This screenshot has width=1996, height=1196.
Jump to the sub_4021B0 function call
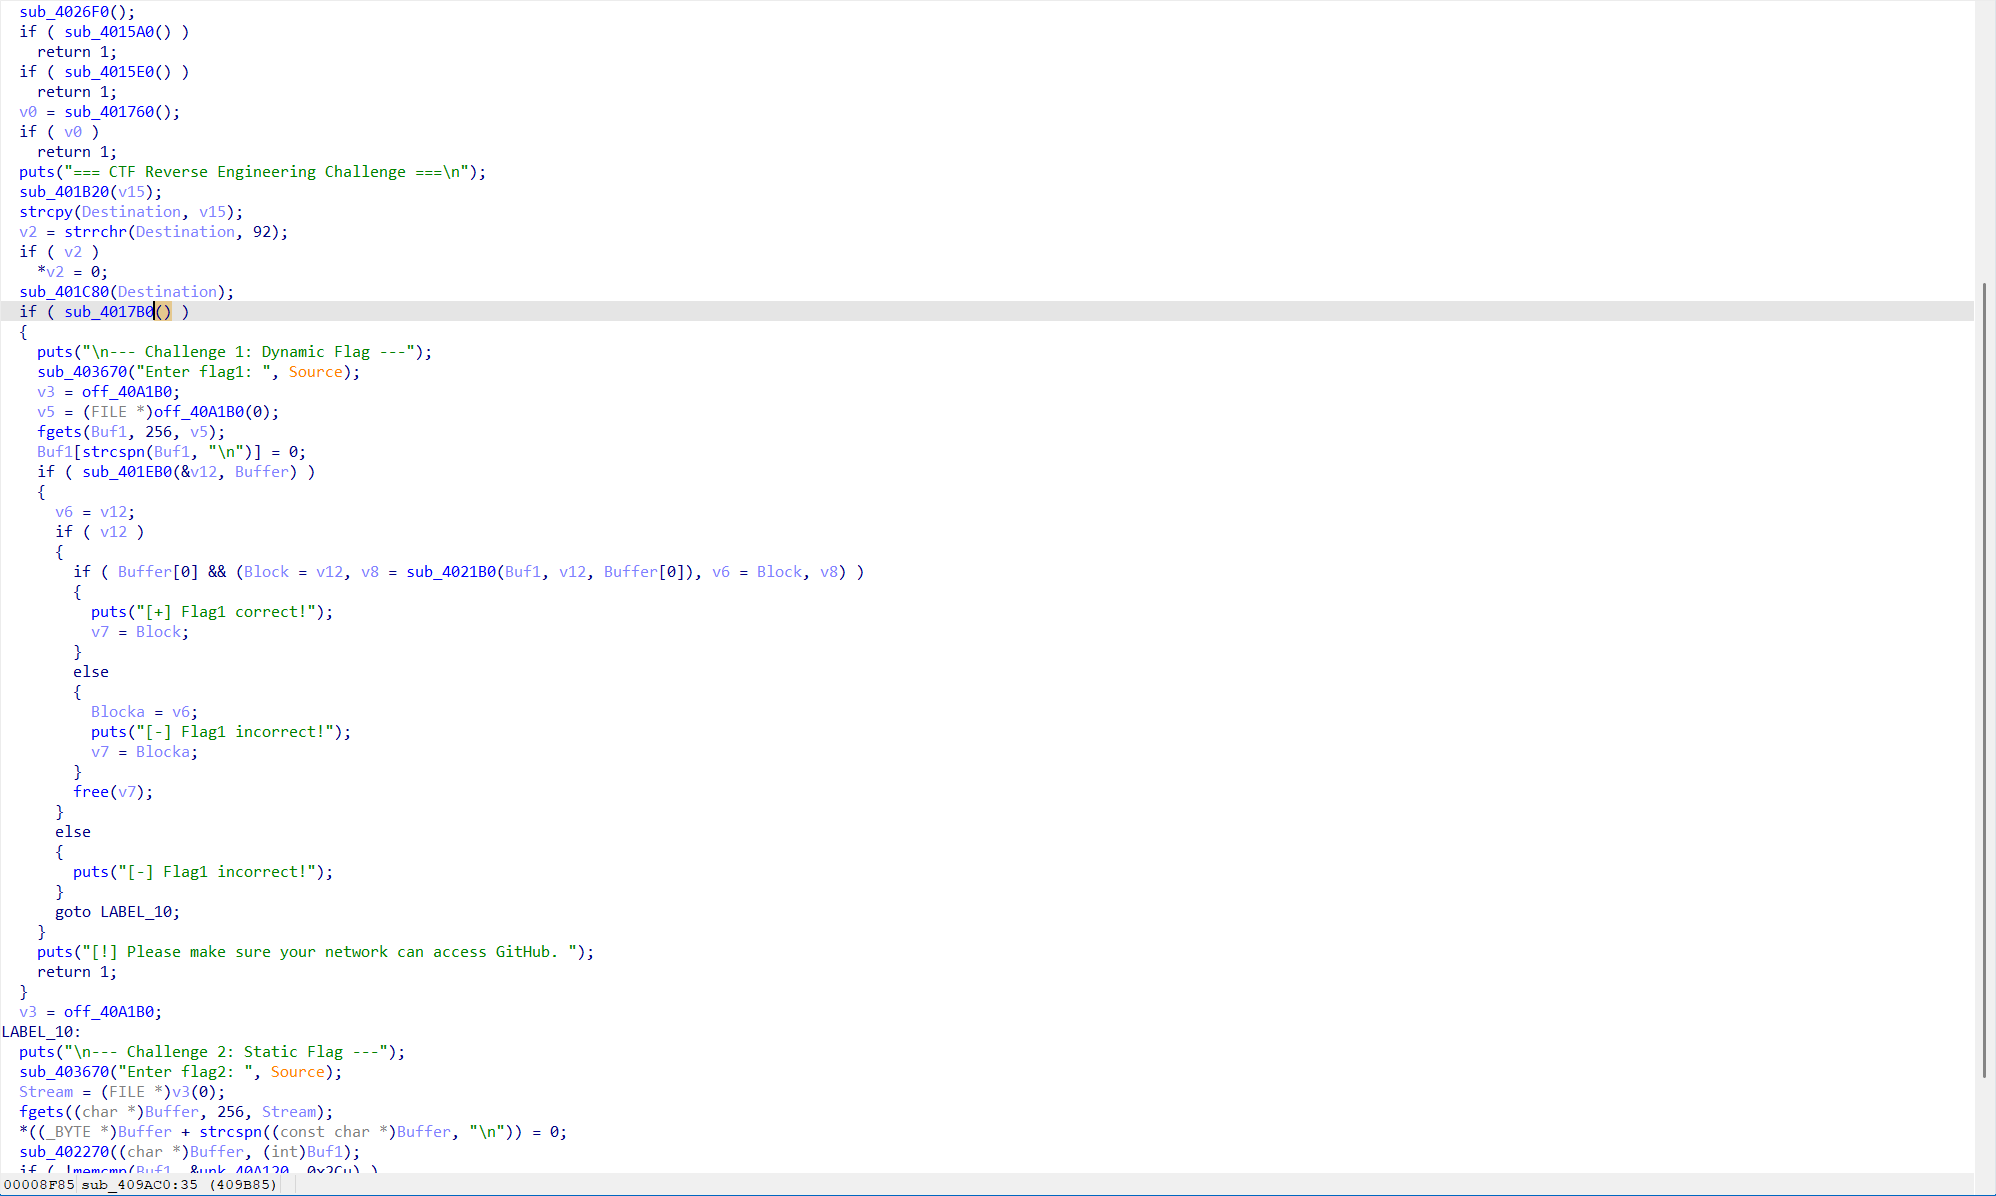[x=451, y=572]
